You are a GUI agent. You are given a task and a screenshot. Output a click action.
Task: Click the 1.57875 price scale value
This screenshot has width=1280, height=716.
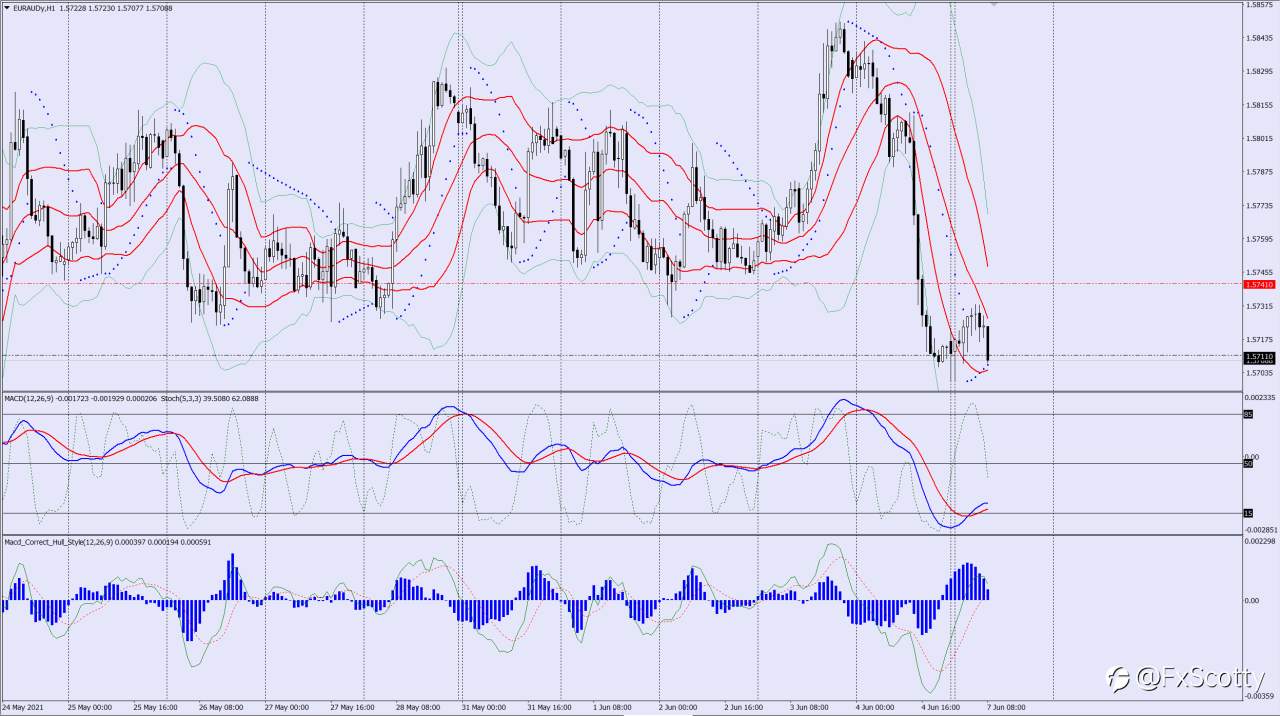click(x=1259, y=172)
